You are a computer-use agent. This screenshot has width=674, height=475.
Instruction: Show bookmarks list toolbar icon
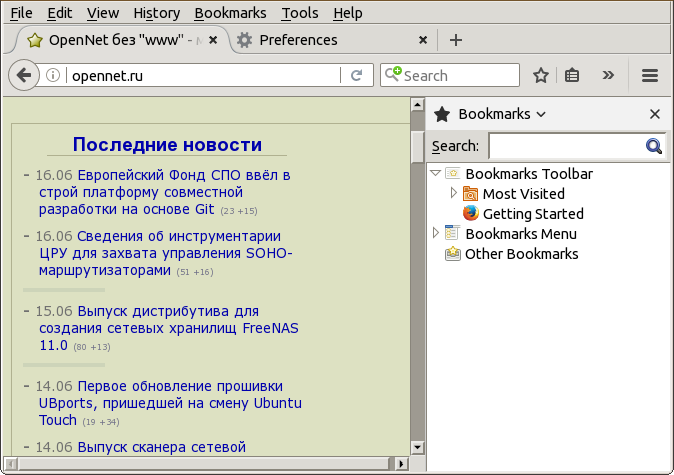(572, 76)
